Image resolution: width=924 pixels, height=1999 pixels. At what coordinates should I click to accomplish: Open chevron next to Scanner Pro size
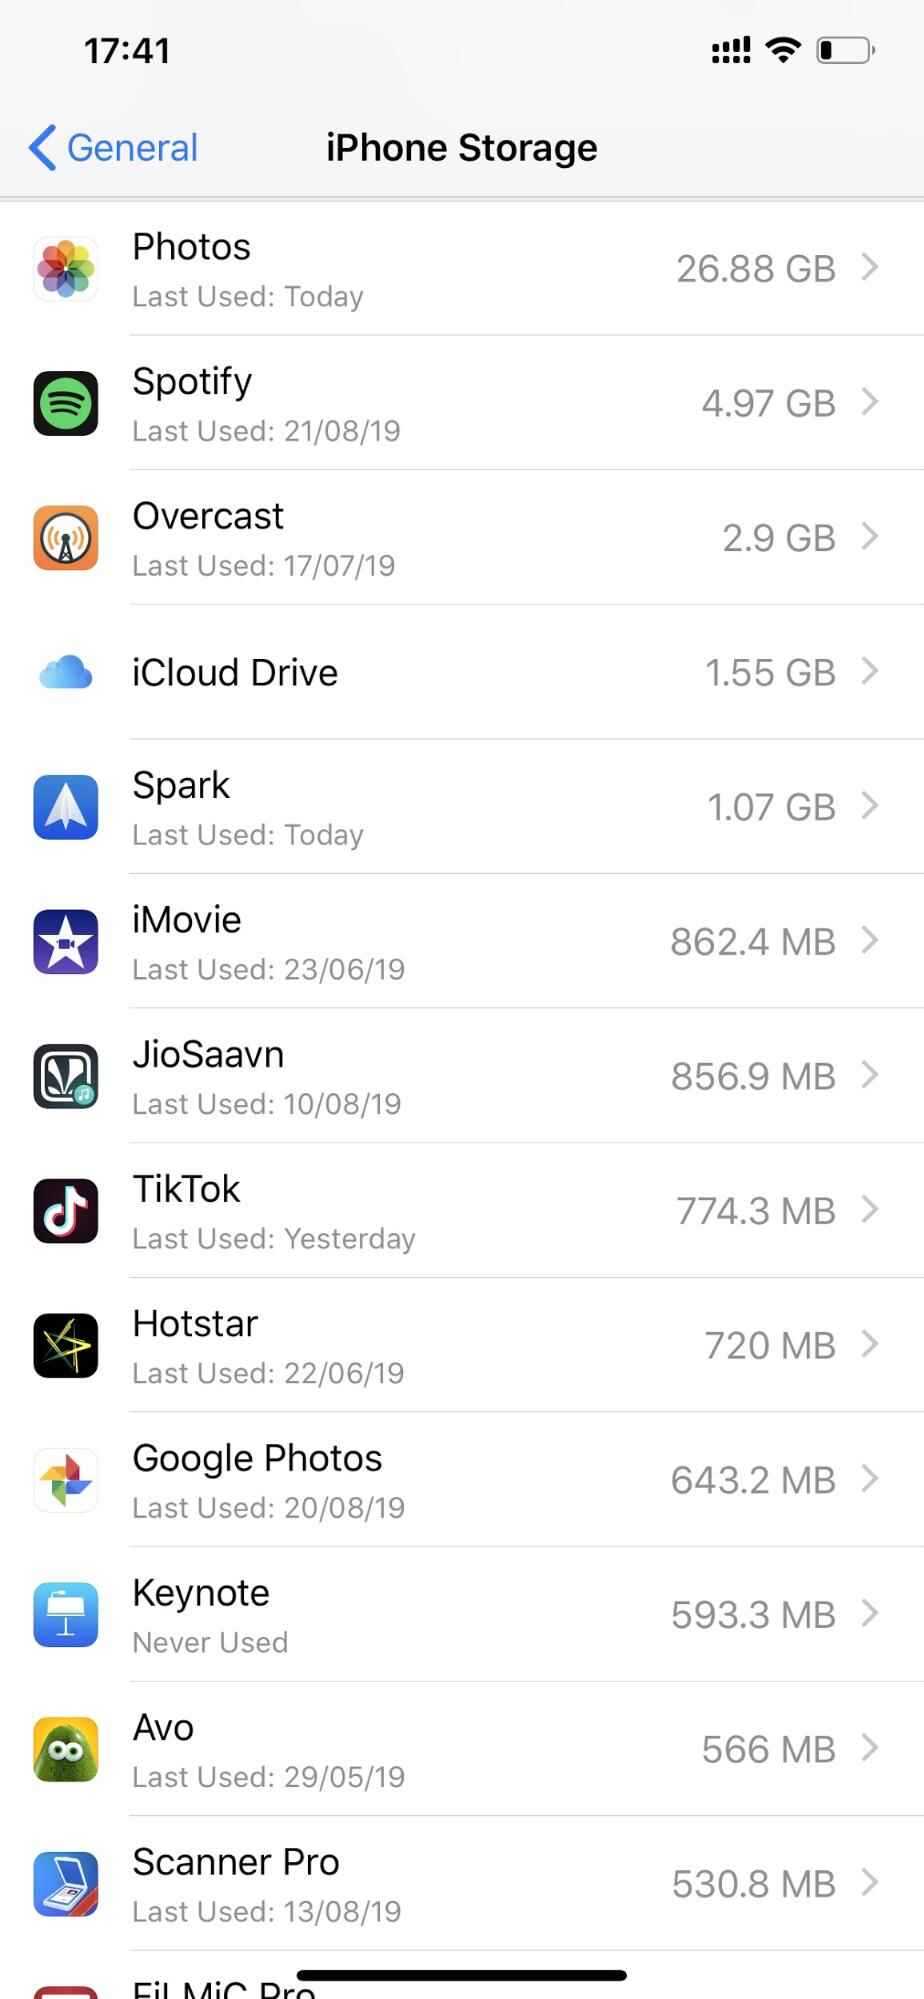870,1883
